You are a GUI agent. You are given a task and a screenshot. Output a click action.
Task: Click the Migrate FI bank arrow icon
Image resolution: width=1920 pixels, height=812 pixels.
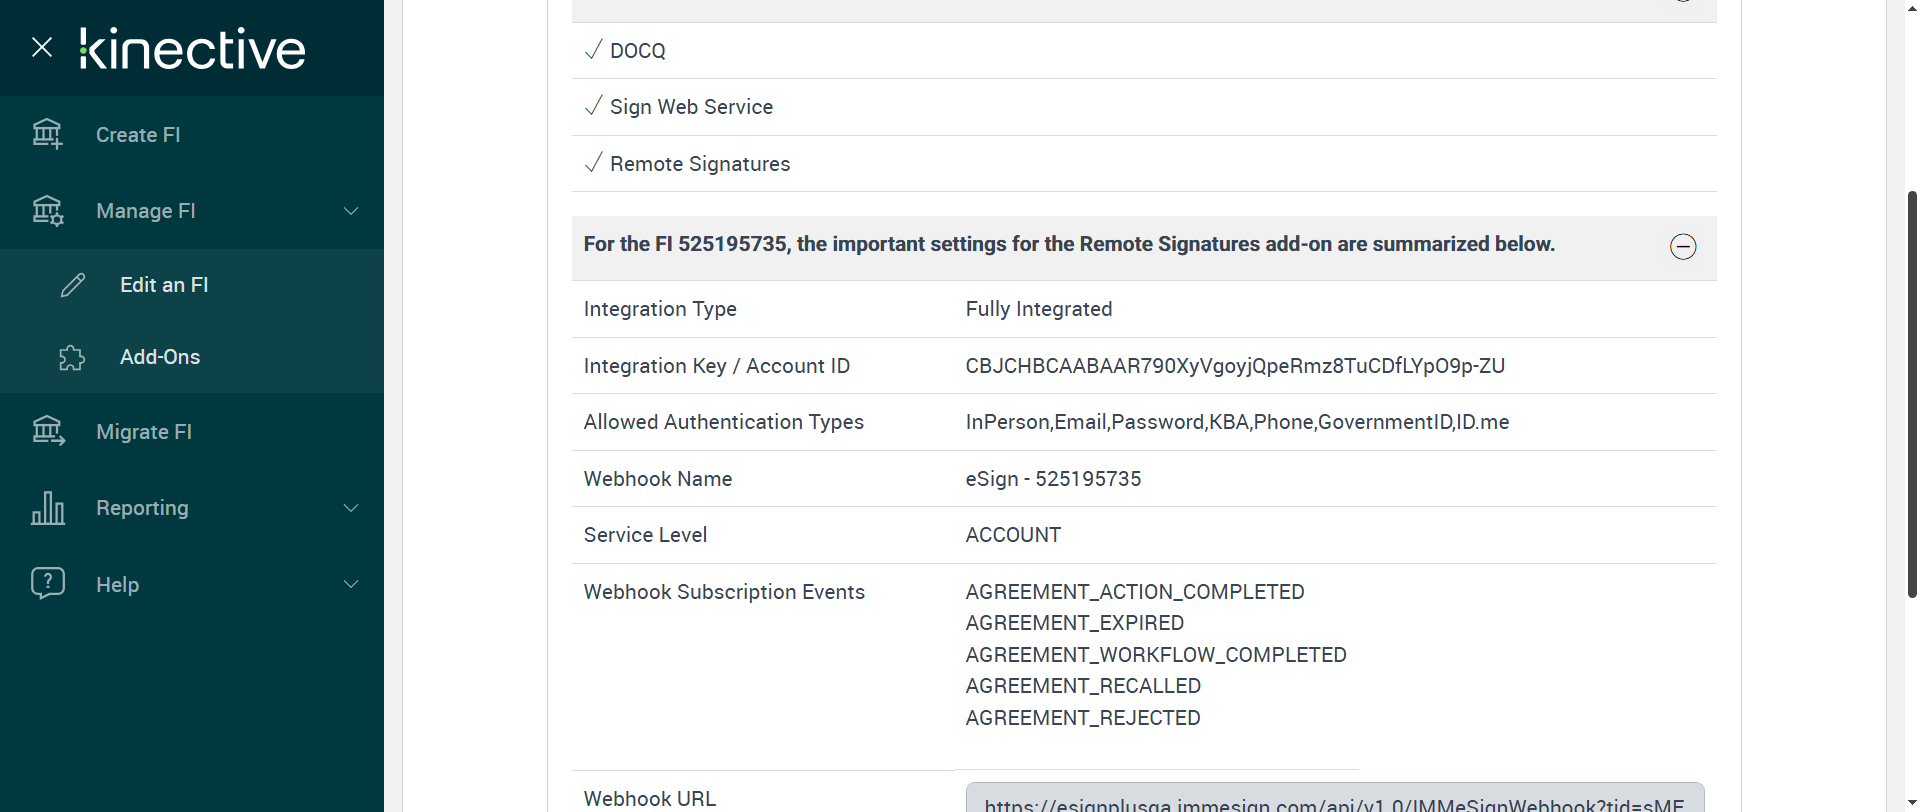[x=47, y=431]
